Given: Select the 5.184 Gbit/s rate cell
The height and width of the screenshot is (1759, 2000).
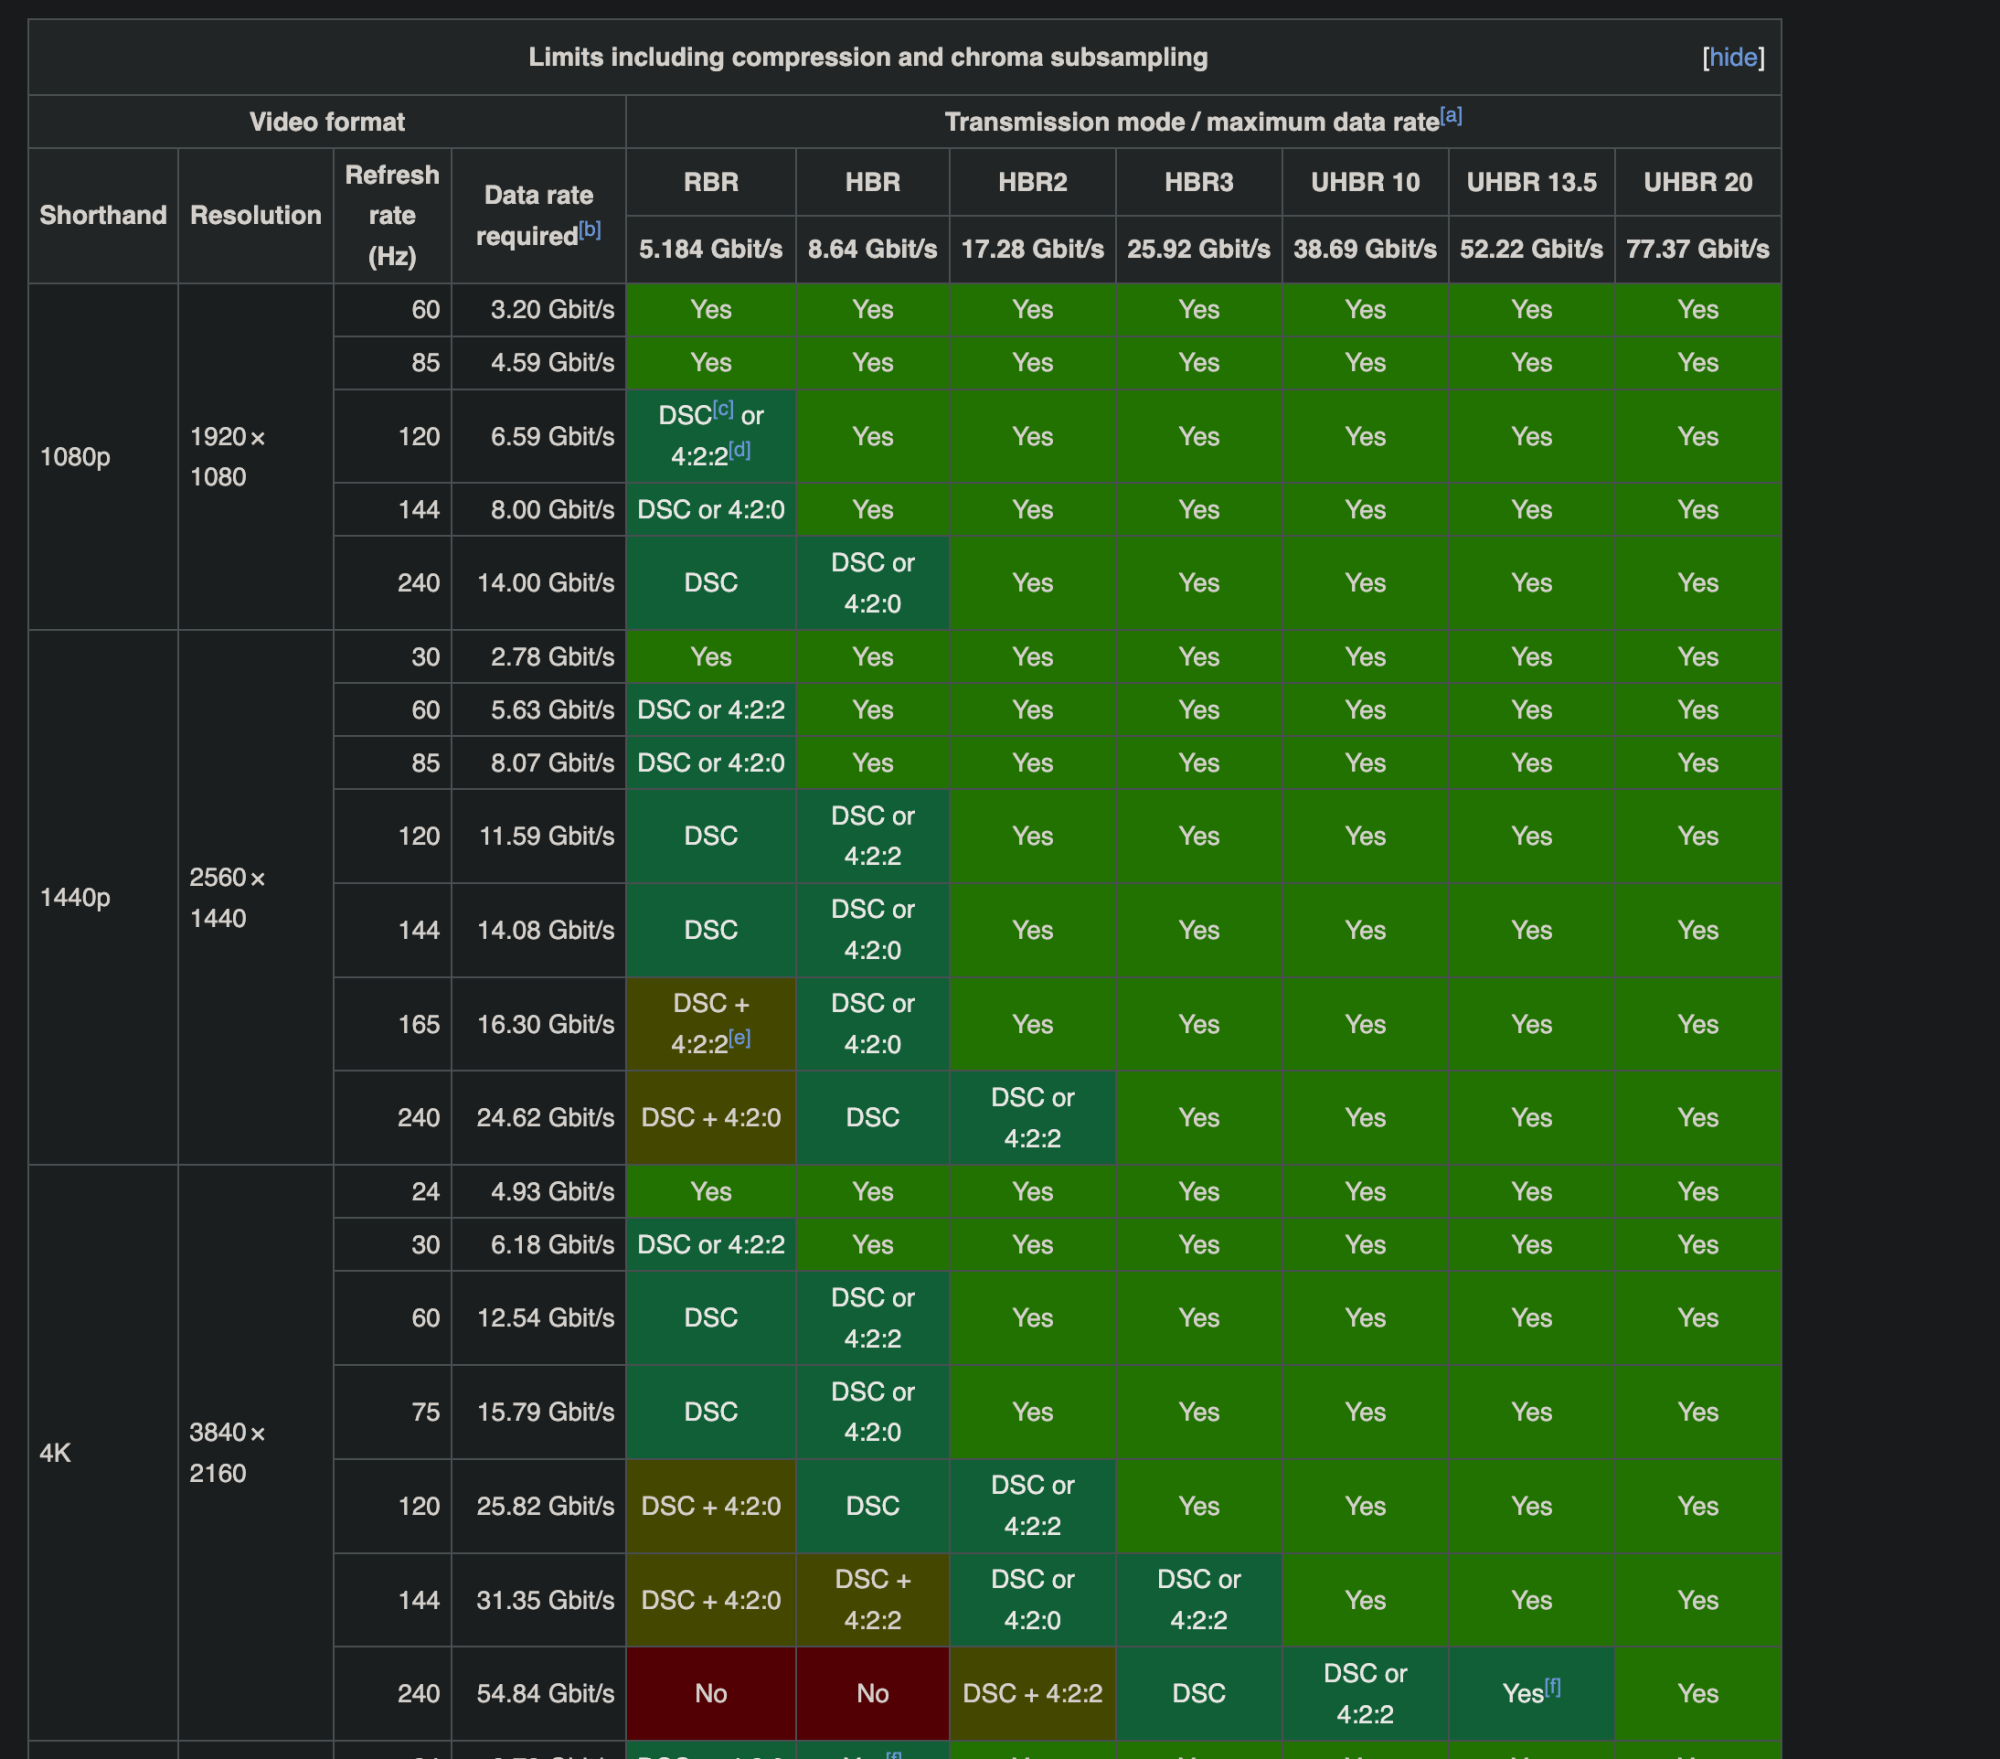Looking at the screenshot, I should point(711,249).
